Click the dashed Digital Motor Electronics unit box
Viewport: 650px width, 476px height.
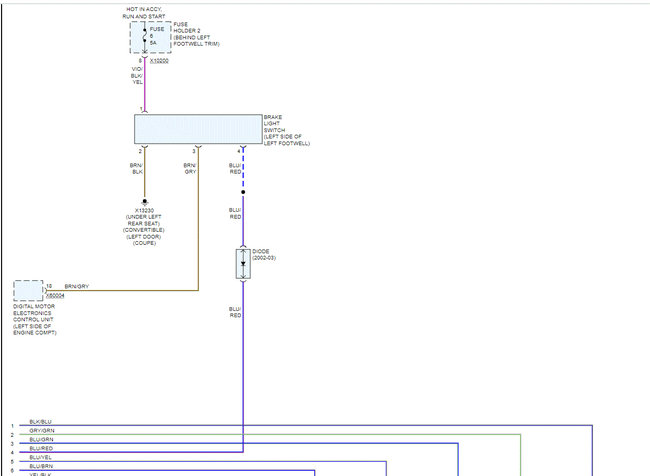click(28, 290)
